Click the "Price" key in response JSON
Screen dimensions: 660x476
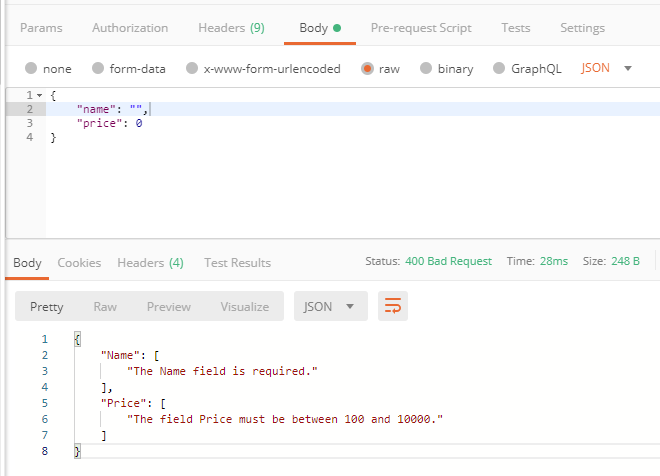coord(123,403)
